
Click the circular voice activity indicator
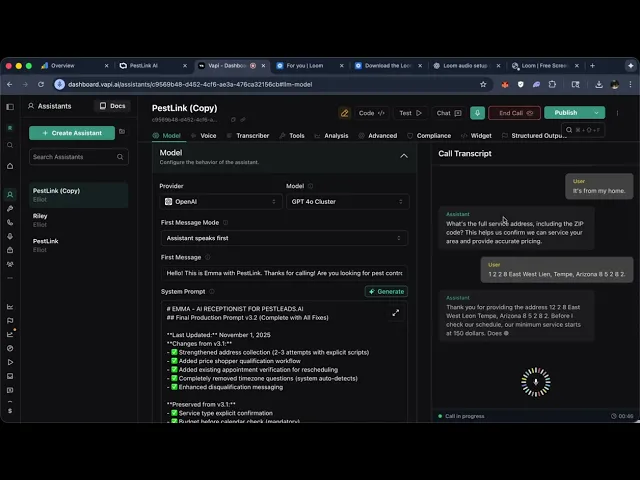536,382
